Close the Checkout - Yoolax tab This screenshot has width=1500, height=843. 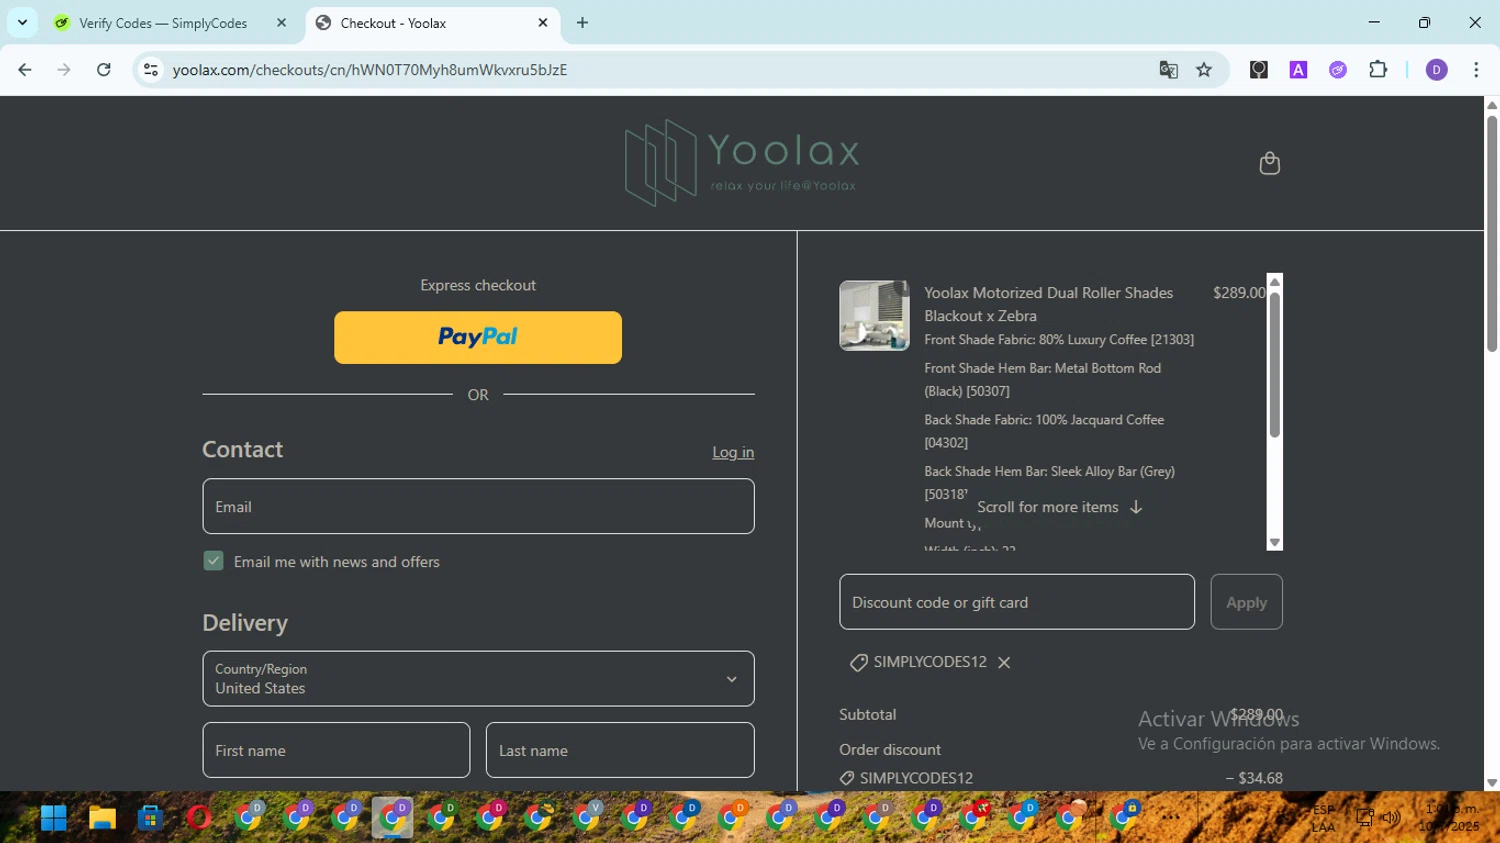(543, 22)
